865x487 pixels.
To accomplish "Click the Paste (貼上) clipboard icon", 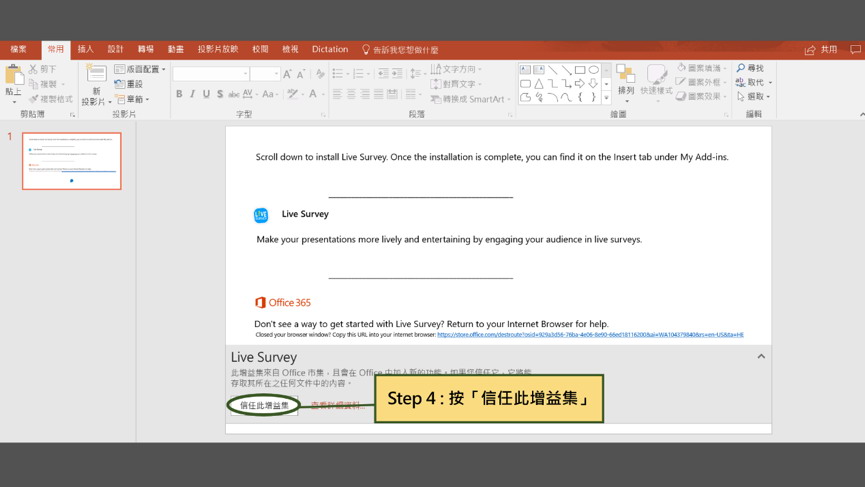I will pyautogui.click(x=14, y=76).
